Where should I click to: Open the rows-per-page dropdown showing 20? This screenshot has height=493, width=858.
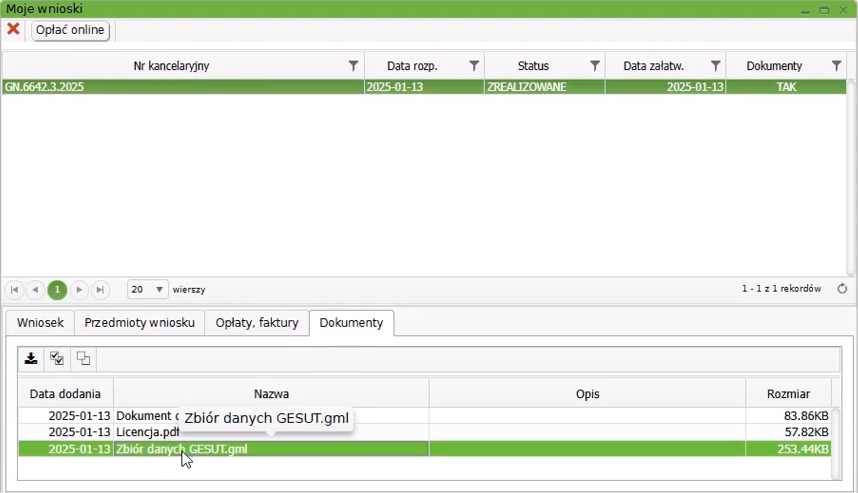(x=147, y=290)
